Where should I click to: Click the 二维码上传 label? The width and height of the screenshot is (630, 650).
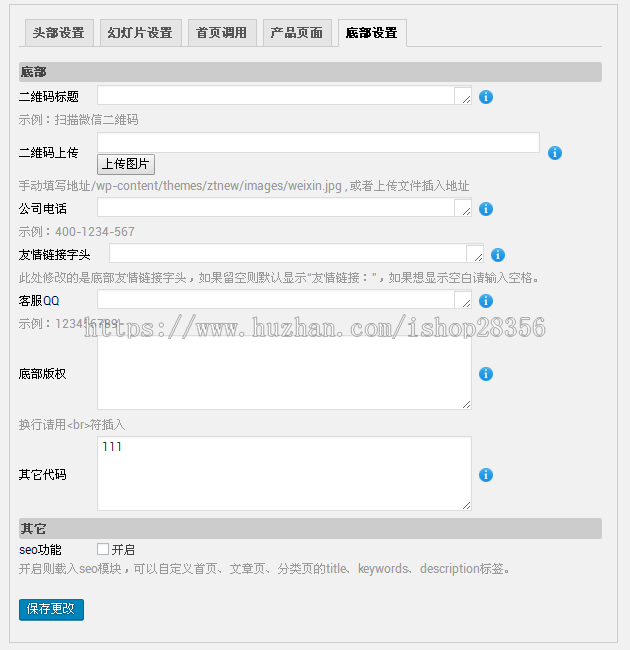(x=48, y=153)
